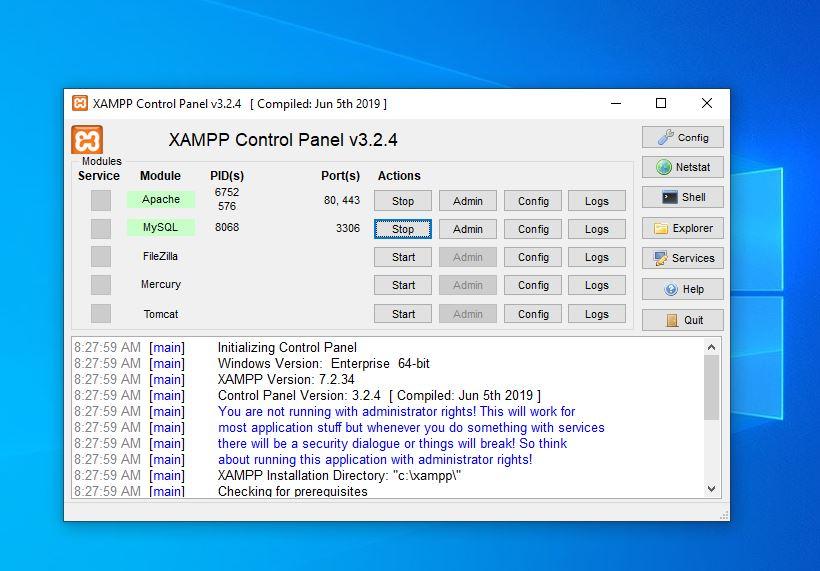Screen dimensions: 820x571
Task: Open FileZilla Config options
Action: [533, 257]
